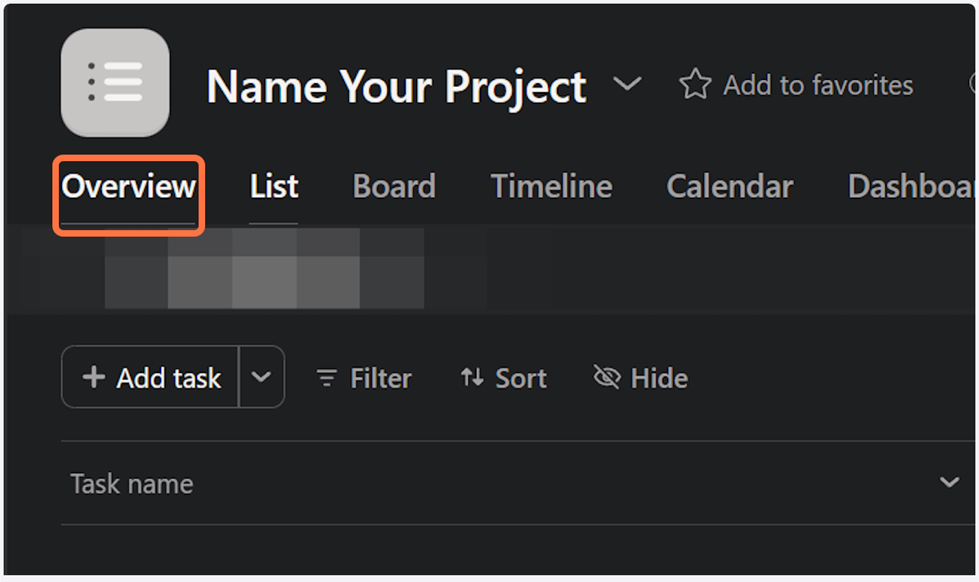Screen dimensions: 979x582
Task: Show the Calendar tab
Action: click(729, 187)
